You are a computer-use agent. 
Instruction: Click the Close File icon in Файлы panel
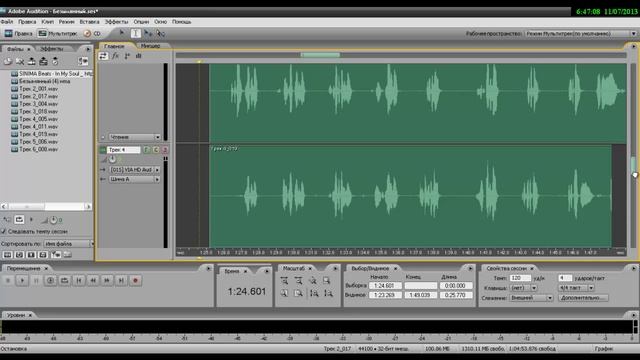(20, 61)
